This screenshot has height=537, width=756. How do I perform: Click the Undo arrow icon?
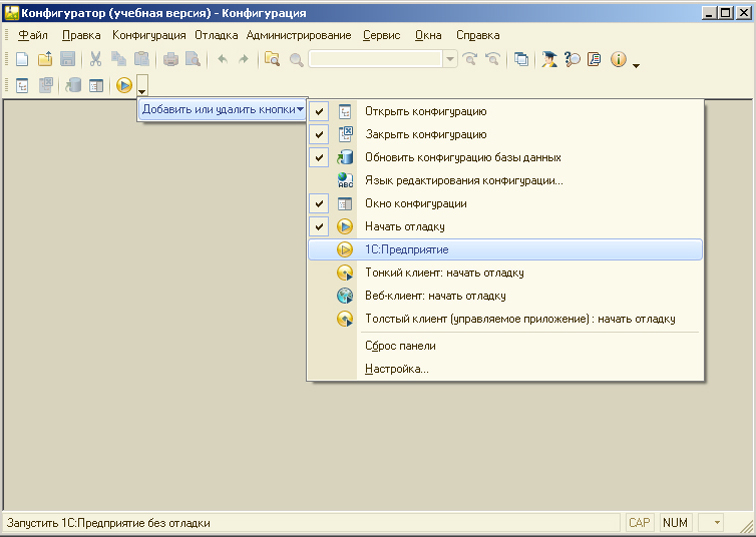coord(222,59)
